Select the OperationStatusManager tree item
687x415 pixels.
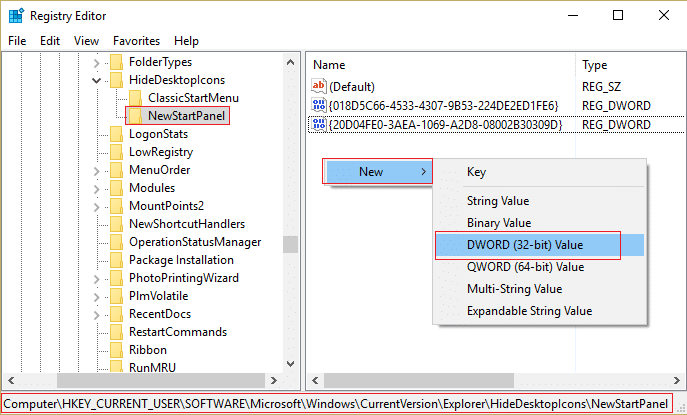[x=195, y=242]
